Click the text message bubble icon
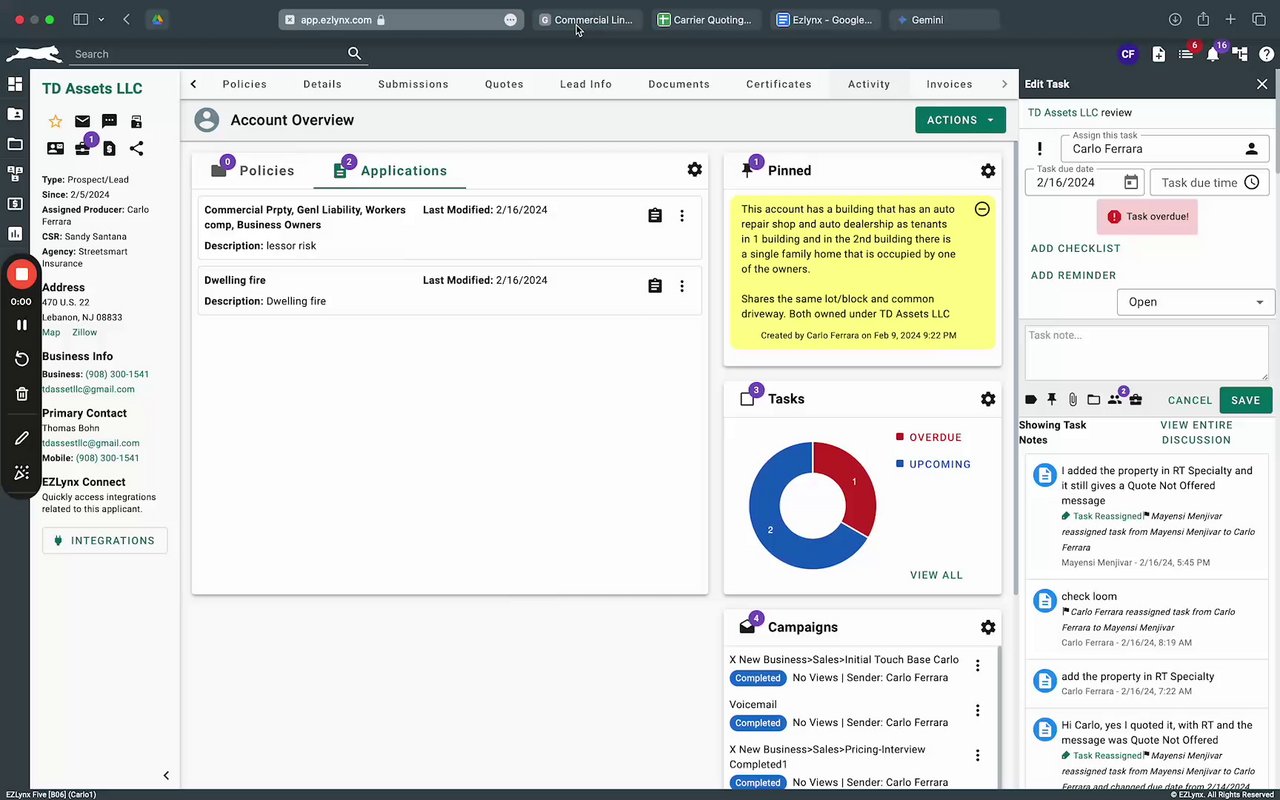This screenshot has height=800, width=1280. (109, 121)
